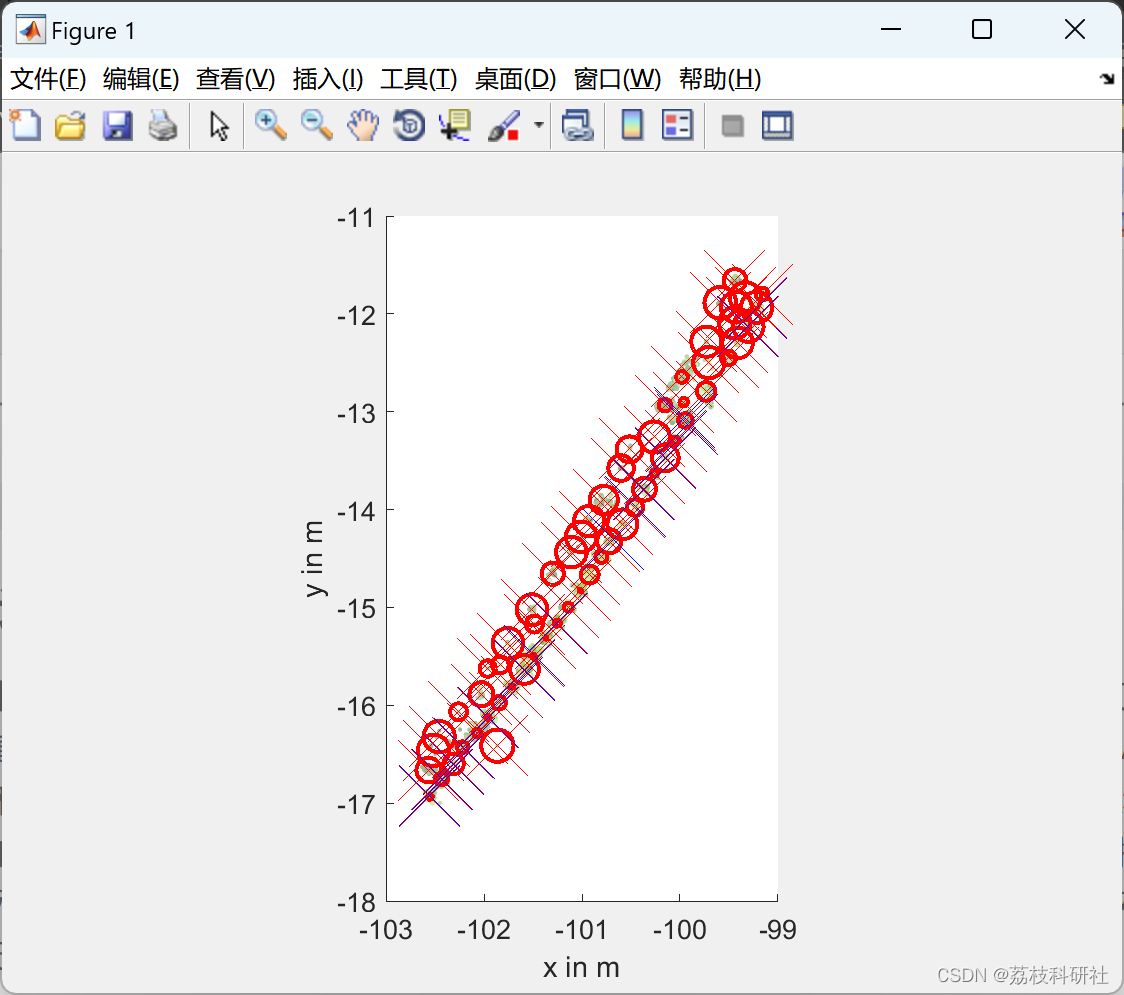Open a file with the folder icon
This screenshot has width=1124, height=995.
tap(70, 126)
